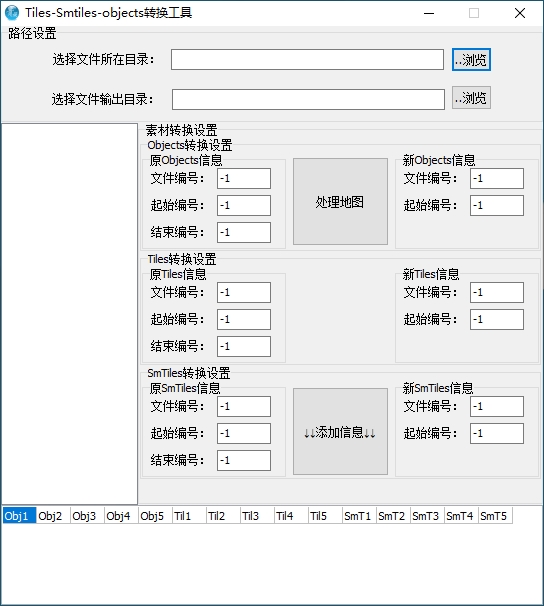
Task: Select the Til5 tab
Action: pos(325,516)
